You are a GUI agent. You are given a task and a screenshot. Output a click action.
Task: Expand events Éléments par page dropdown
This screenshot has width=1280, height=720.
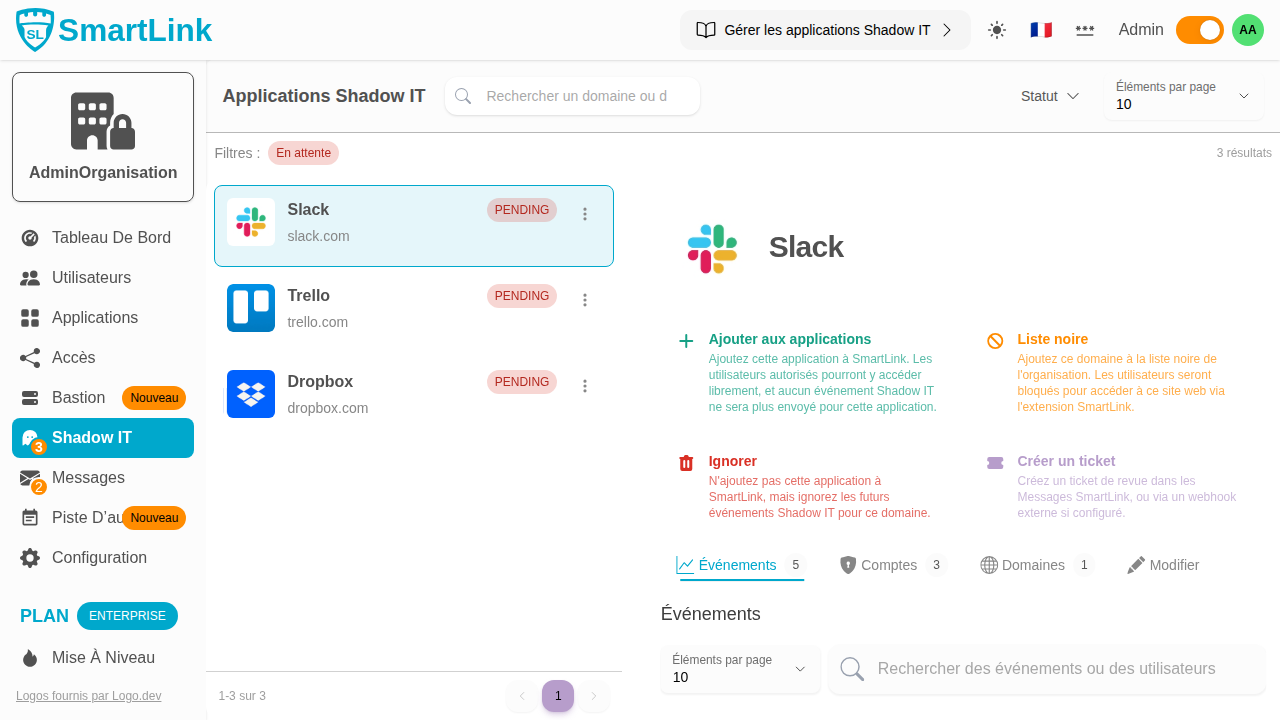pyautogui.click(x=740, y=669)
